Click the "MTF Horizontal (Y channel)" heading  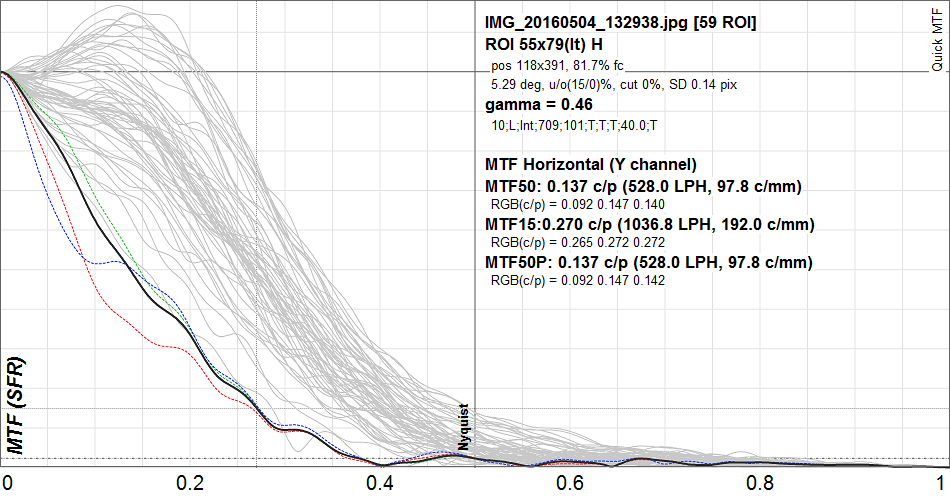tap(591, 164)
